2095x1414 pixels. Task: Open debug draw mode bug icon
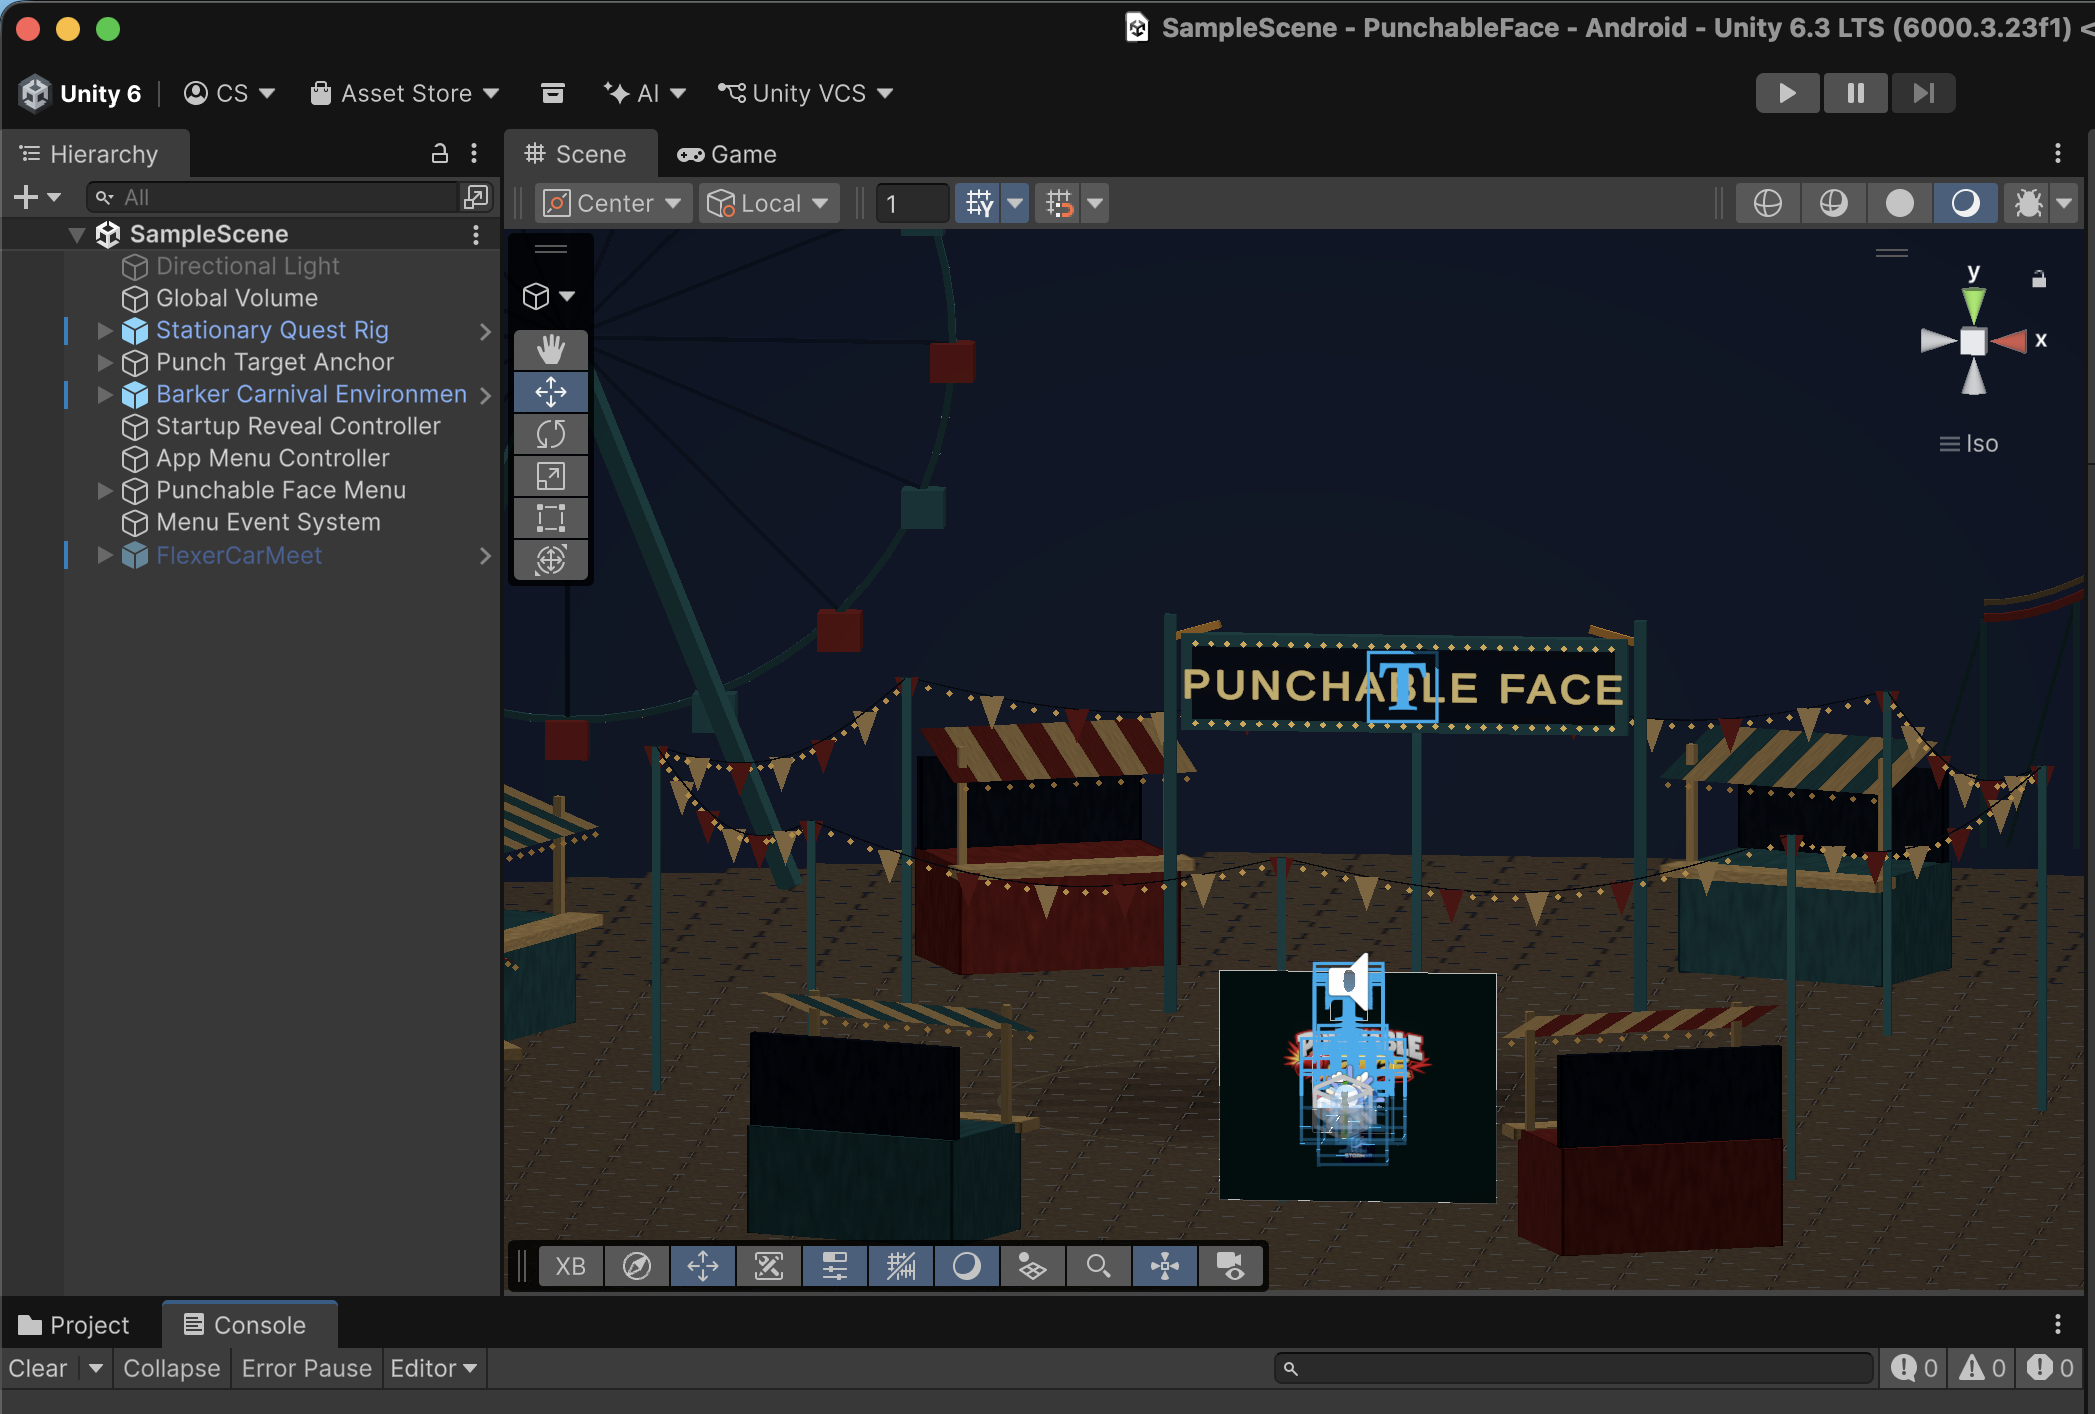pos(2029,203)
